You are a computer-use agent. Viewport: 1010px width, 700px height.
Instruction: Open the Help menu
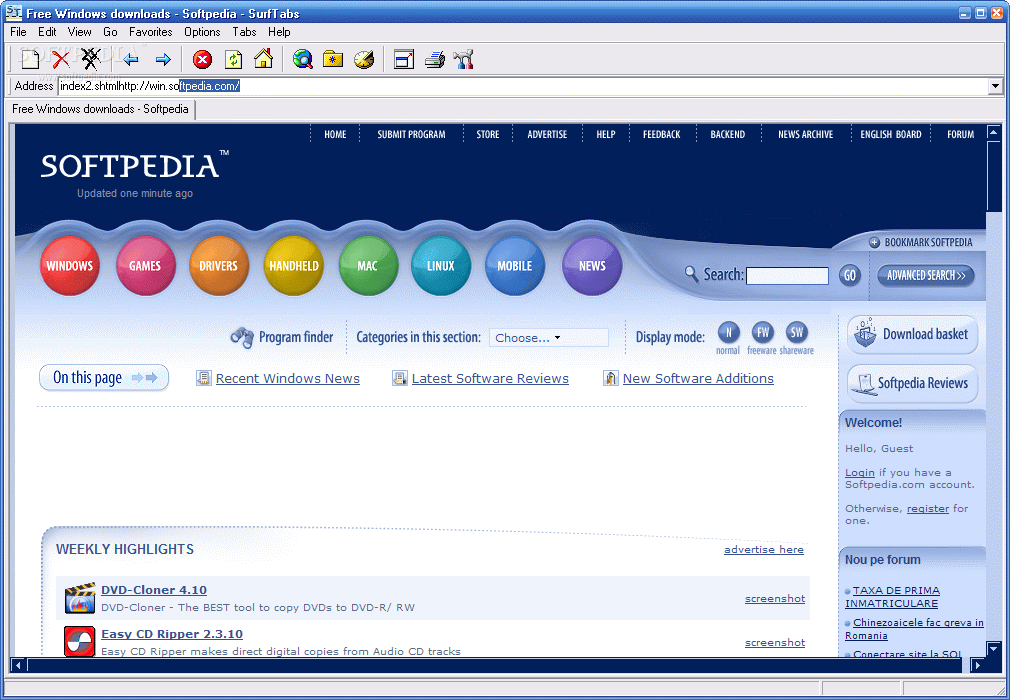click(x=279, y=32)
